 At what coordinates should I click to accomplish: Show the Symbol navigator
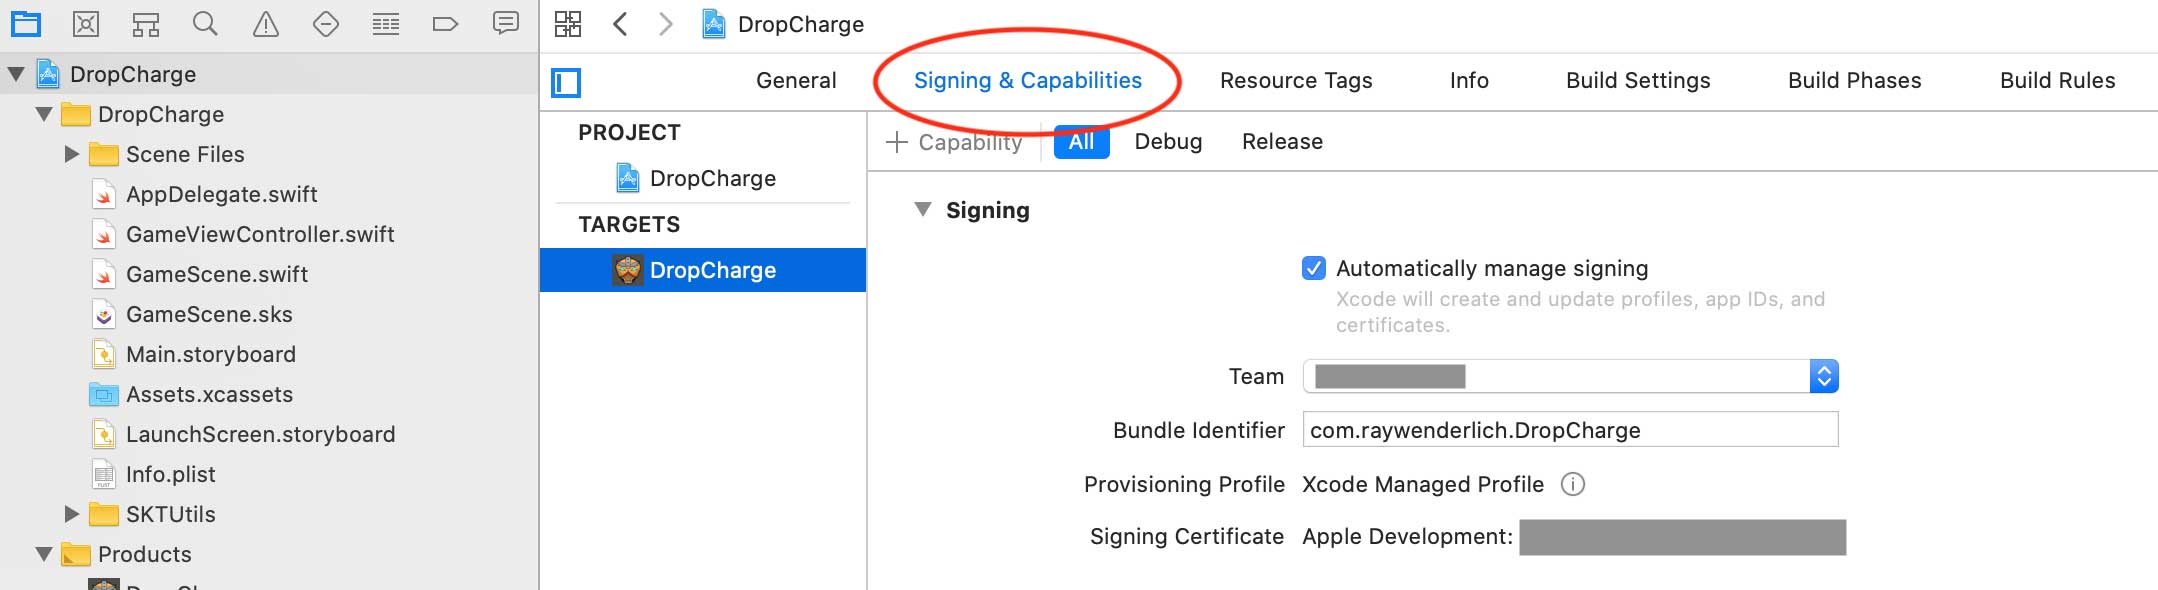pos(146,24)
